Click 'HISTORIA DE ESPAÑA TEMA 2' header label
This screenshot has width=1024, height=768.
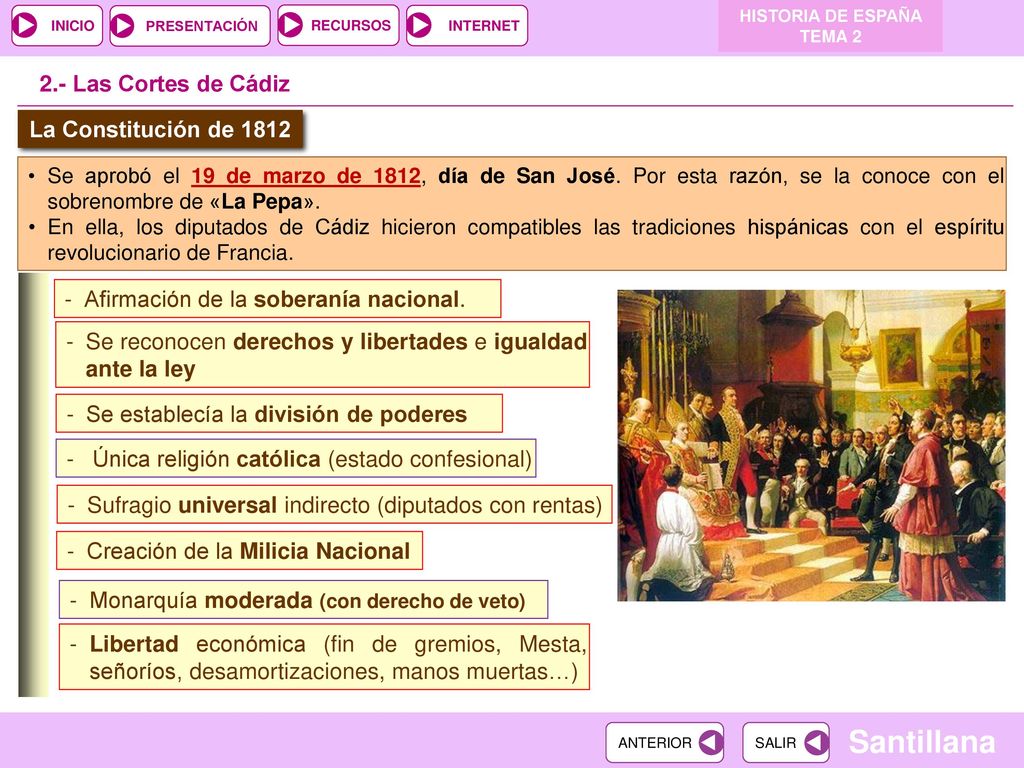click(830, 26)
